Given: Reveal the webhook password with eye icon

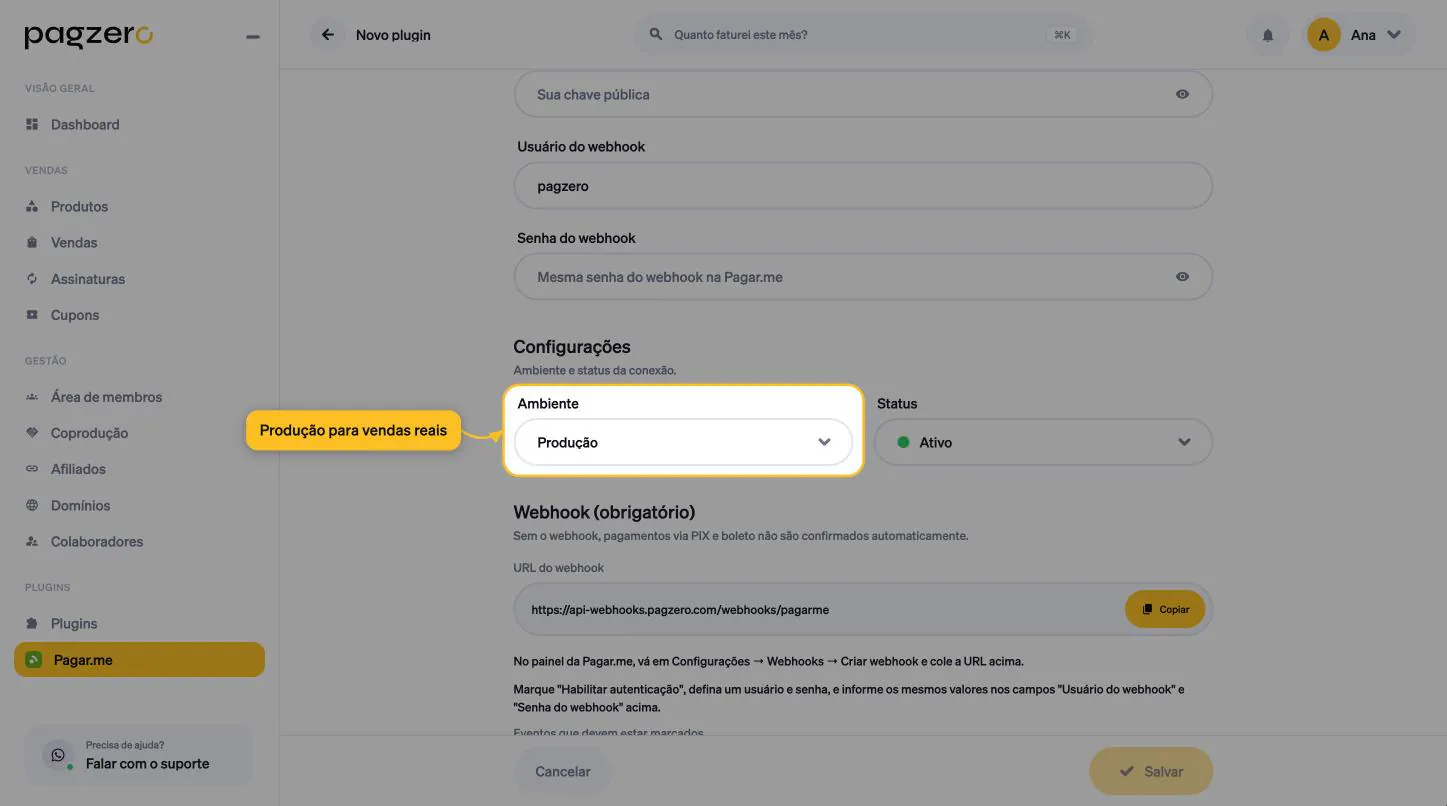Looking at the screenshot, I should [x=1183, y=277].
